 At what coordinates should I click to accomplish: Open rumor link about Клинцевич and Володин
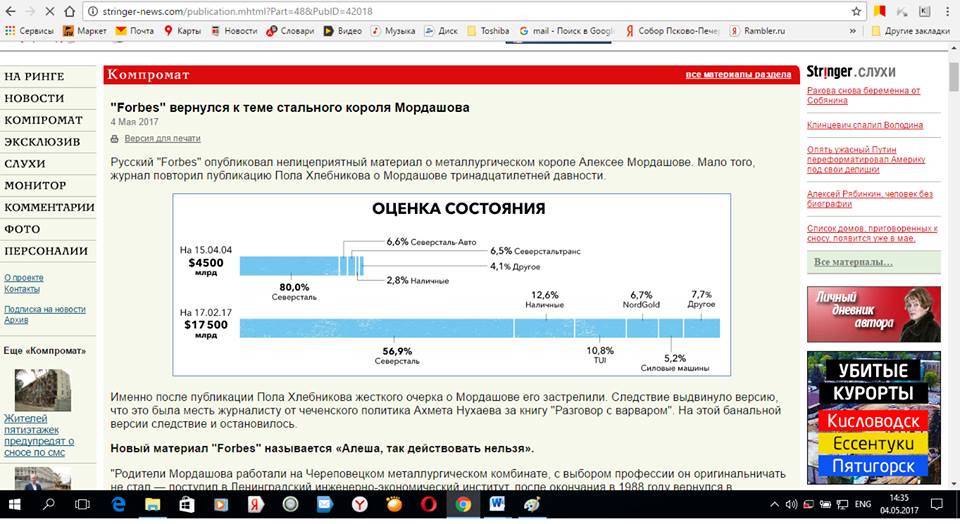(x=864, y=125)
